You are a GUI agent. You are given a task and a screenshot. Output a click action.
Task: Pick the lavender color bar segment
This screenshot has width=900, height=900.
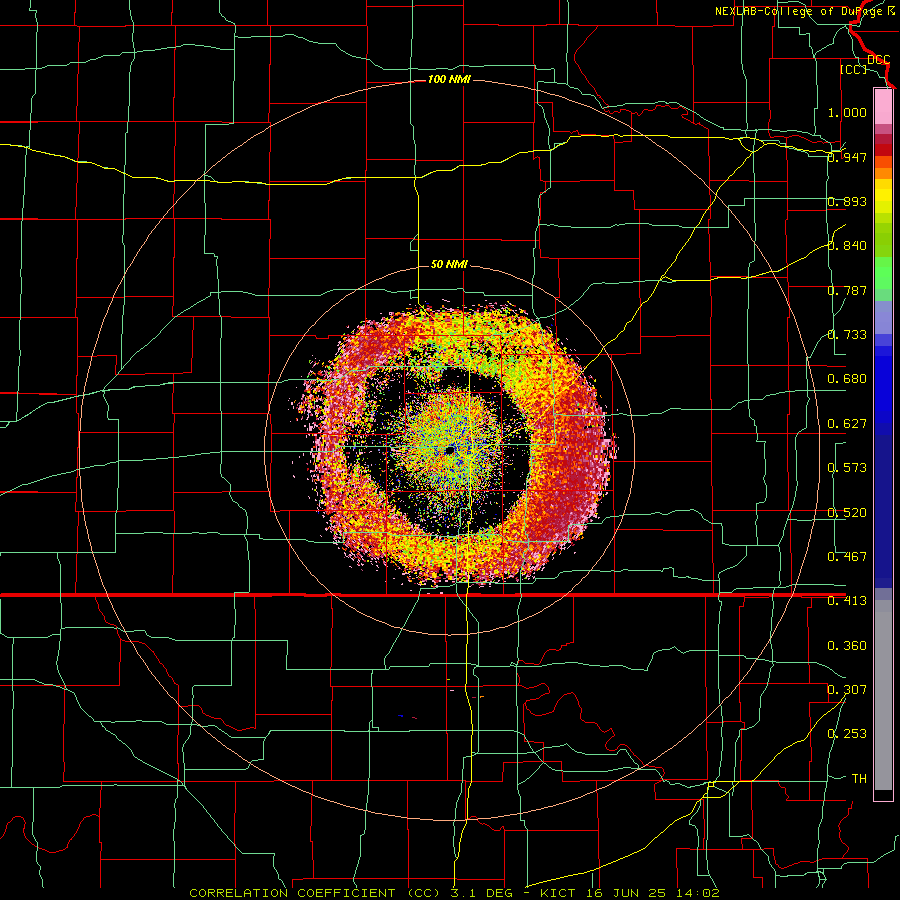[x=883, y=317]
